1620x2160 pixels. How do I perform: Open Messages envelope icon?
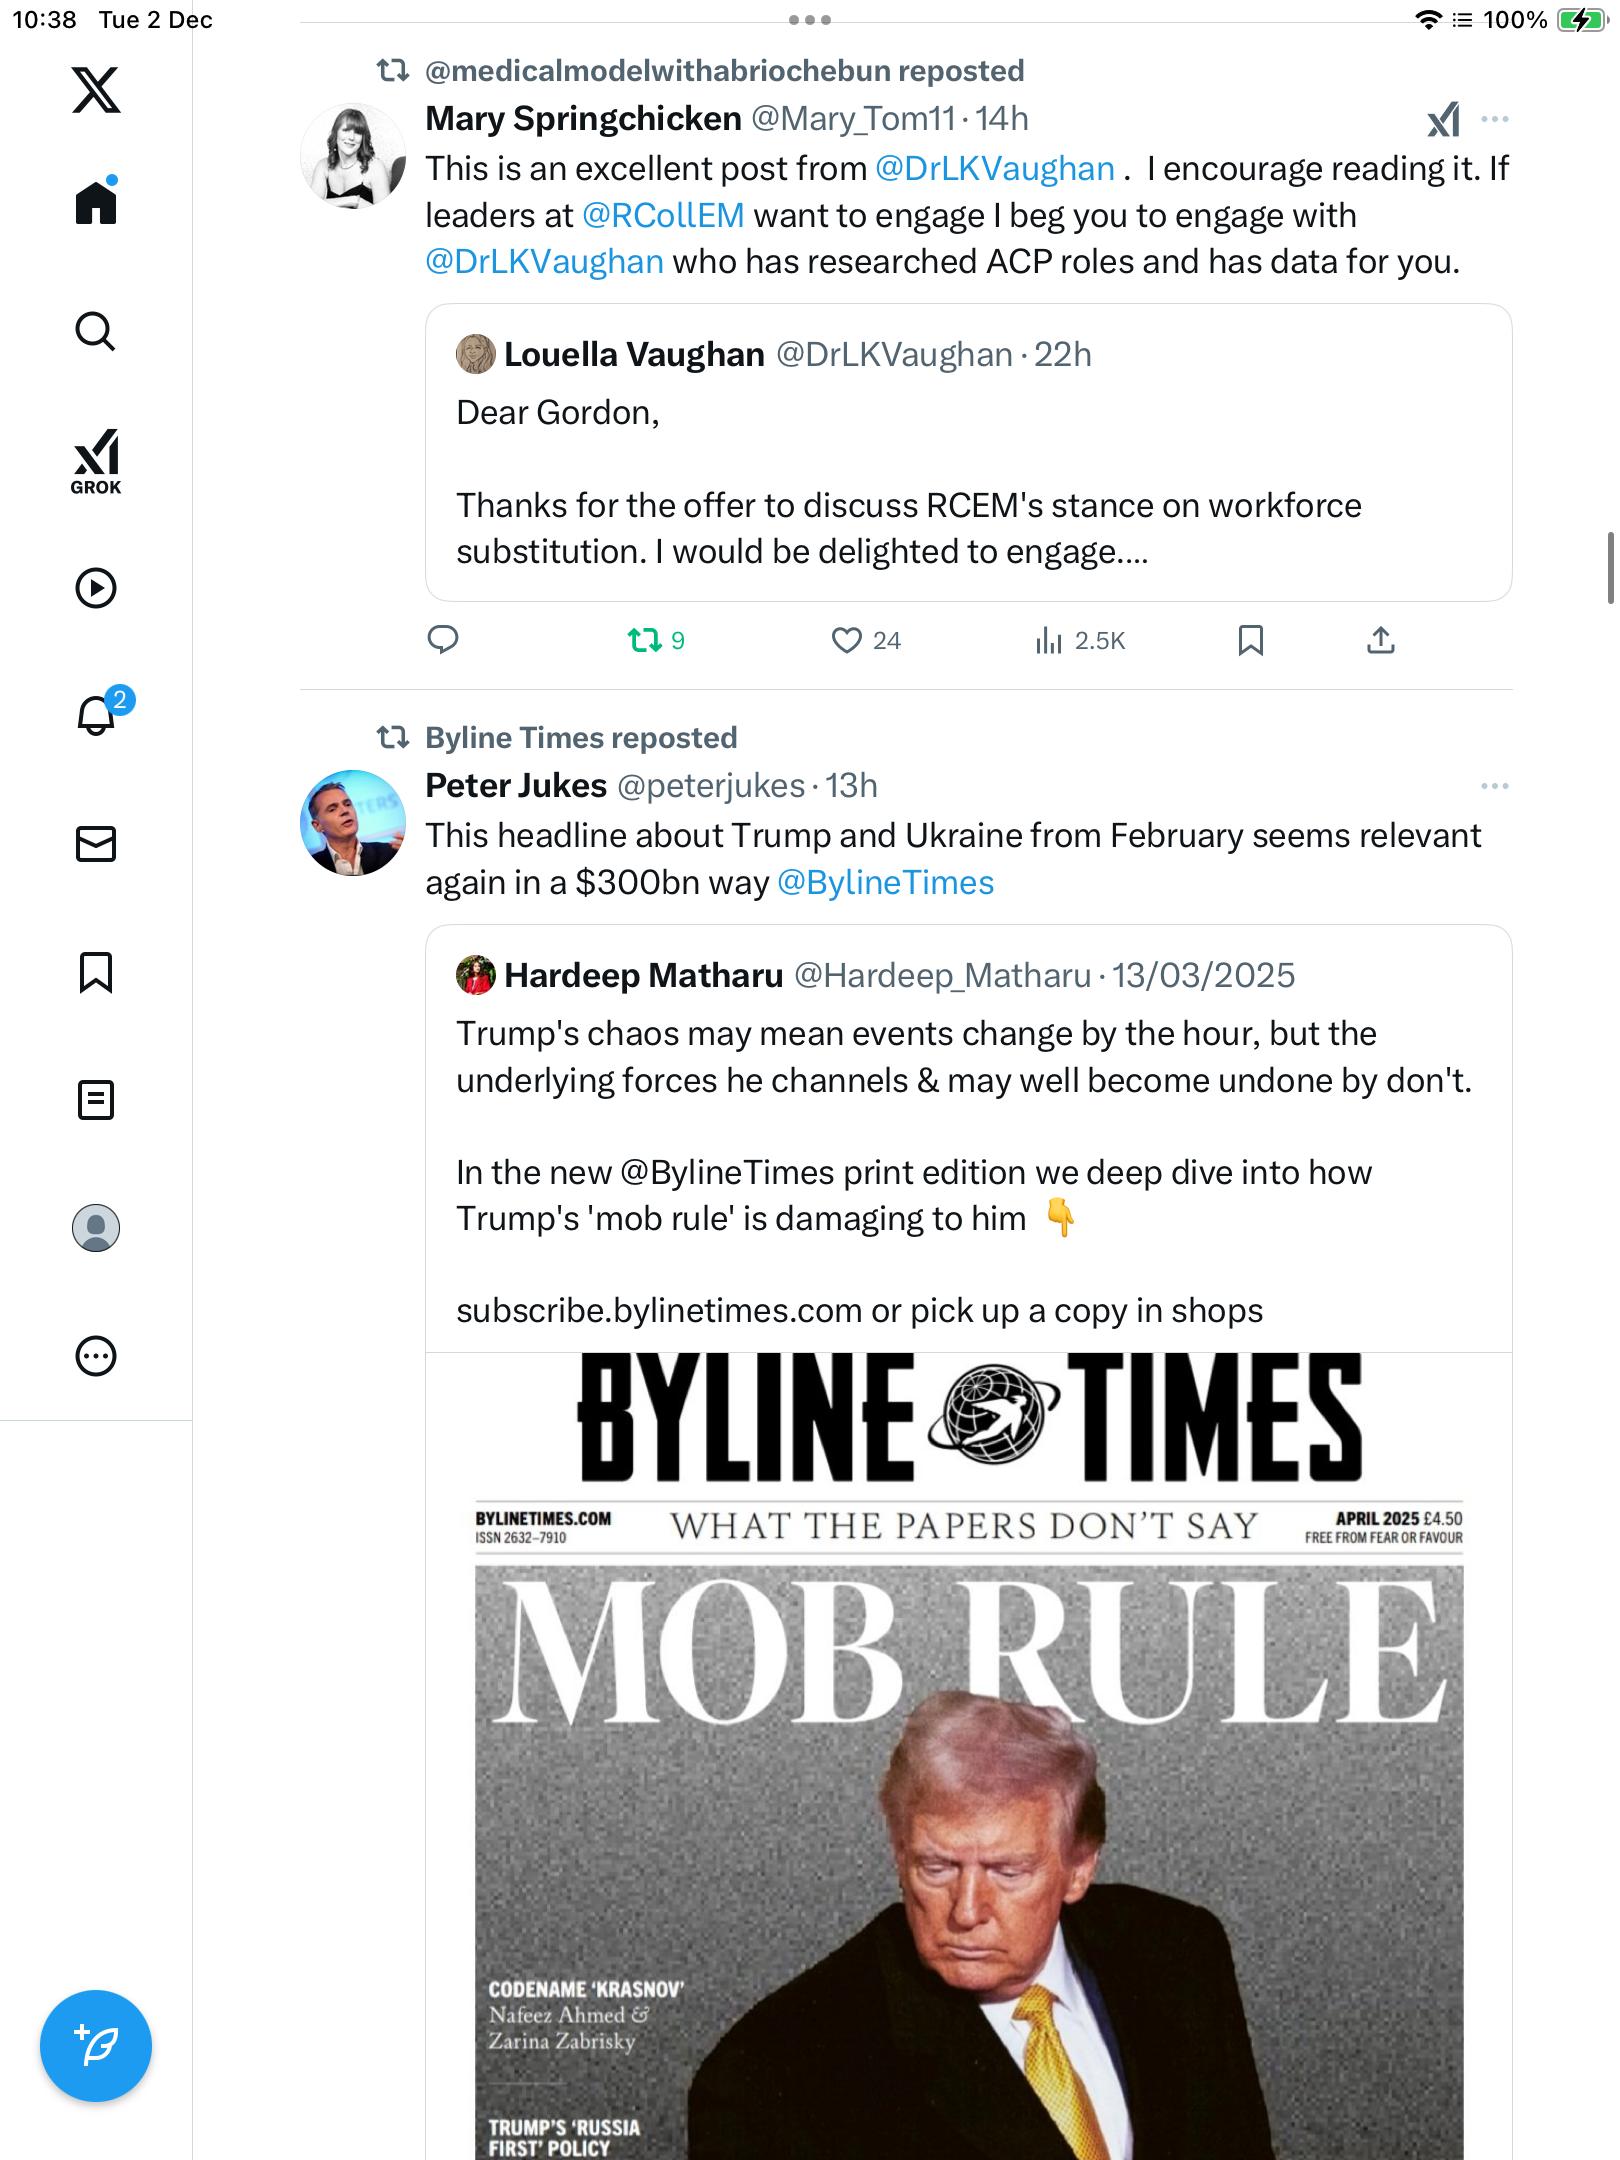pos(96,844)
